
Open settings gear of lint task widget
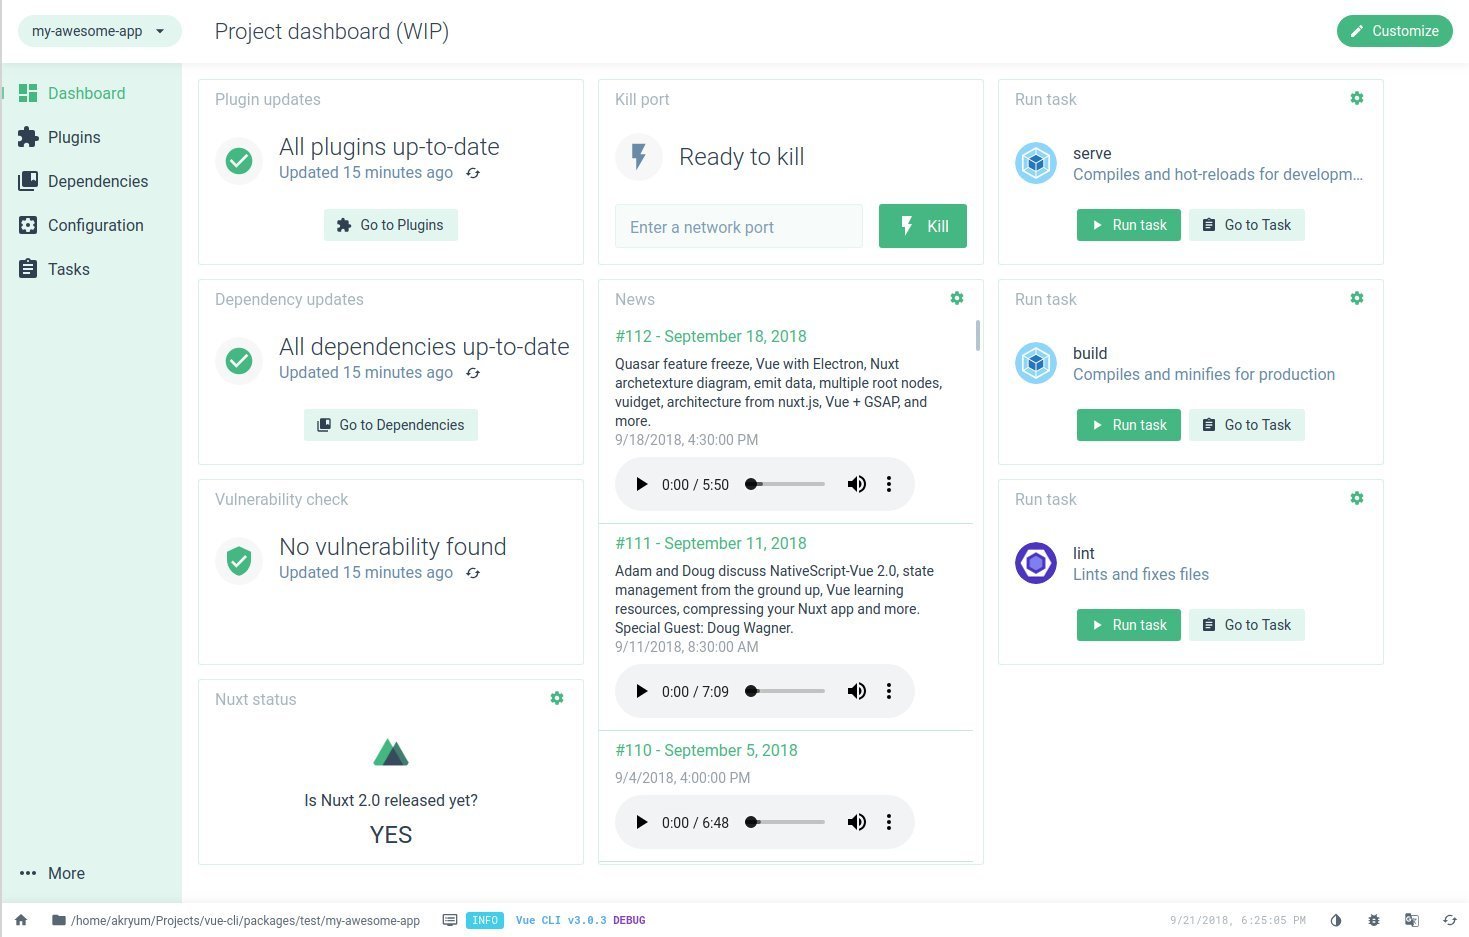[x=1357, y=498]
